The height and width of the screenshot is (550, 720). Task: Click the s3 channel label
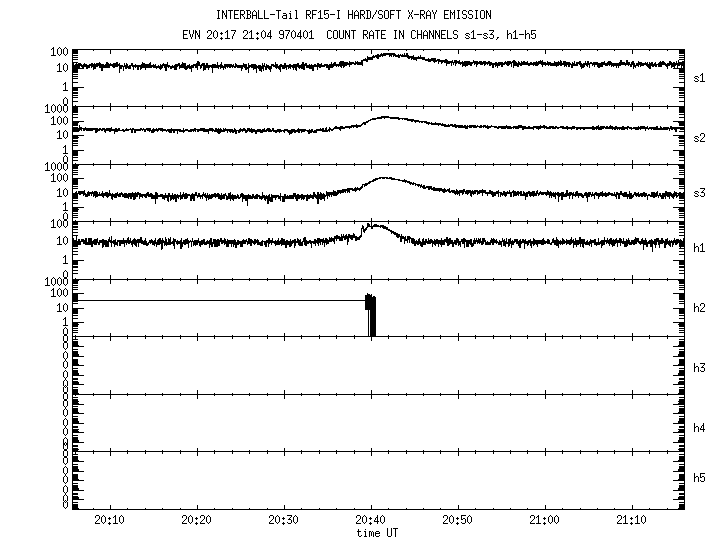(700, 193)
